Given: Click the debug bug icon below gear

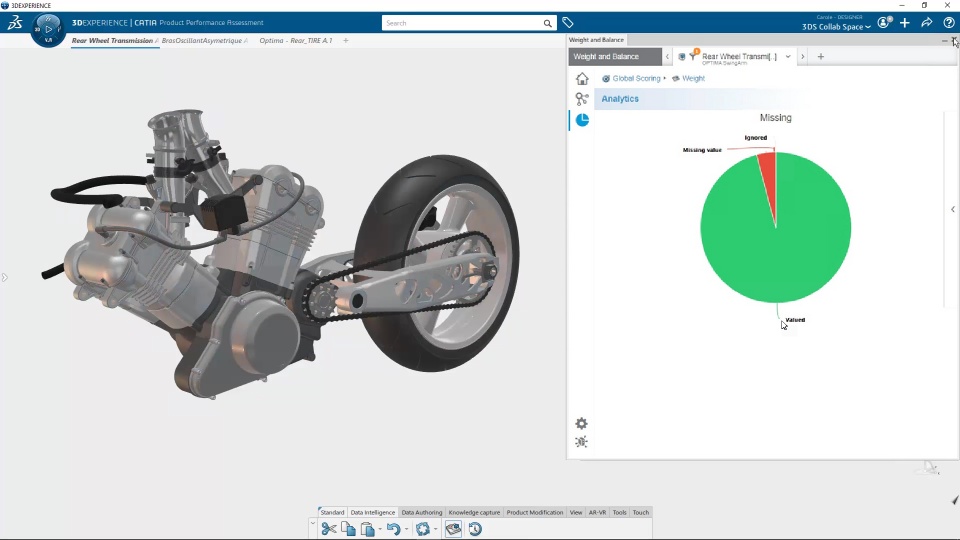Looking at the screenshot, I should point(581,442).
